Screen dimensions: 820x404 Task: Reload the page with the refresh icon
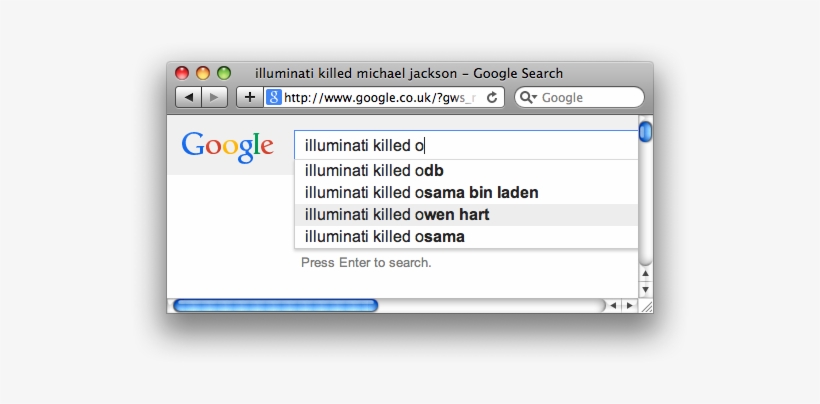[492, 98]
